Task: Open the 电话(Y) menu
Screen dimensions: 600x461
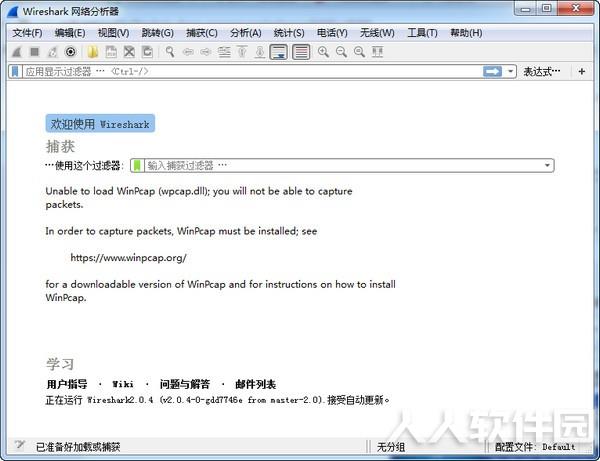Action: click(332, 33)
